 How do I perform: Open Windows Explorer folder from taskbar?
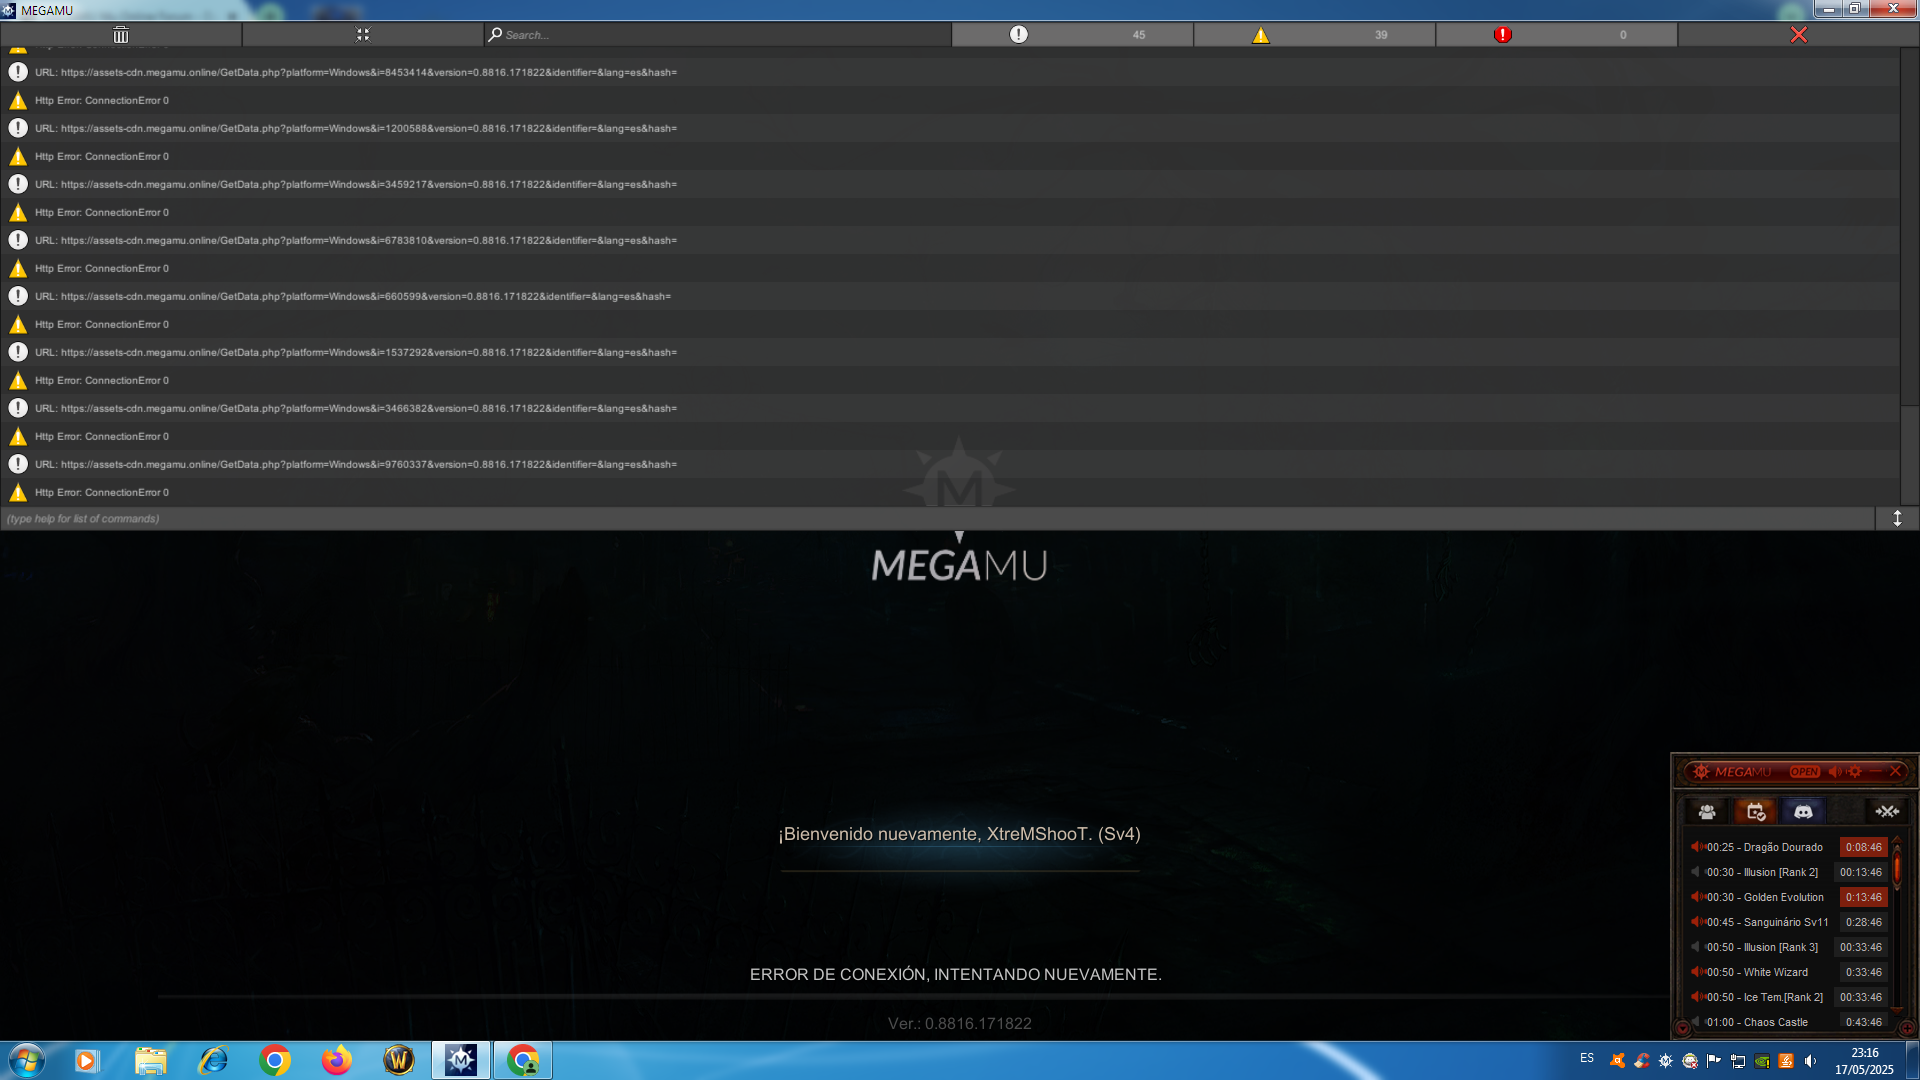tap(150, 1060)
